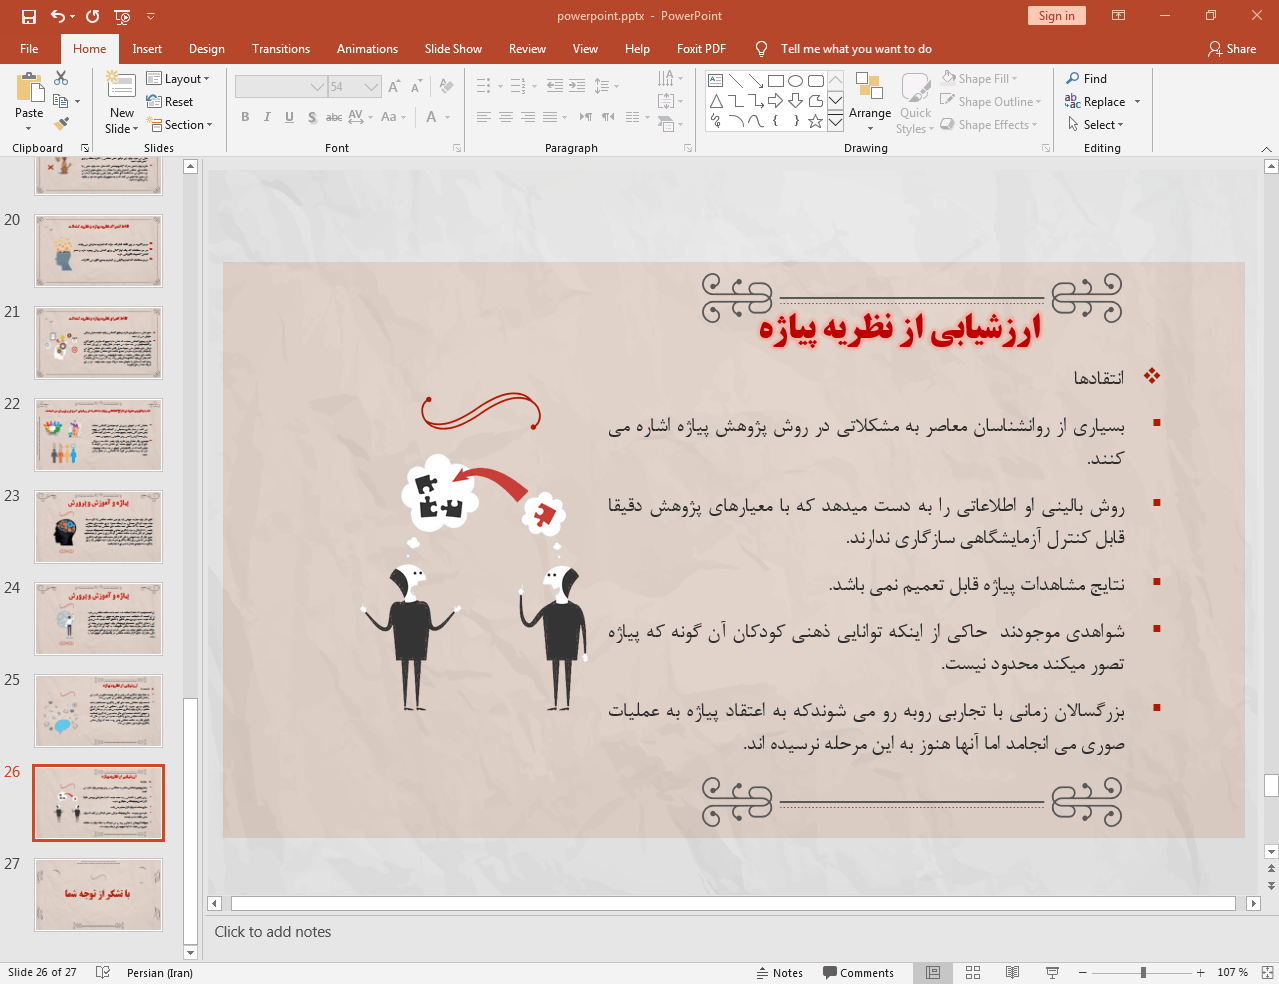Image resolution: width=1279 pixels, height=984 pixels.
Task: Clear all formatting eraser icon
Action: pyautogui.click(x=447, y=87)
